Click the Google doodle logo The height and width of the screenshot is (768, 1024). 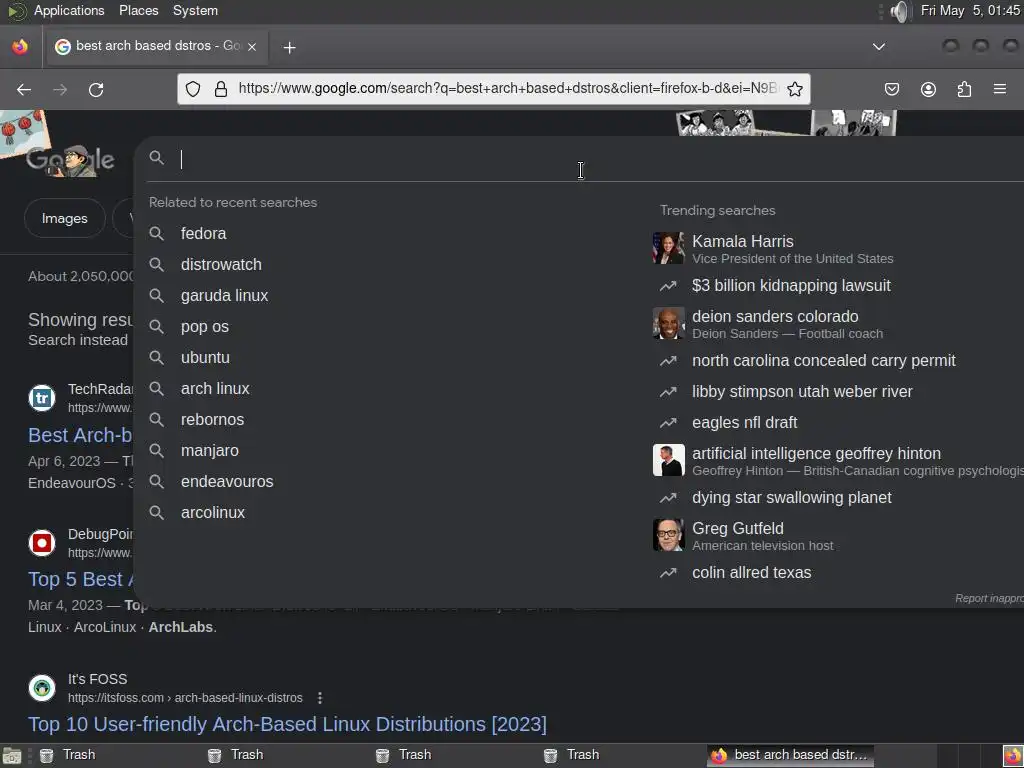pos(71,160)
